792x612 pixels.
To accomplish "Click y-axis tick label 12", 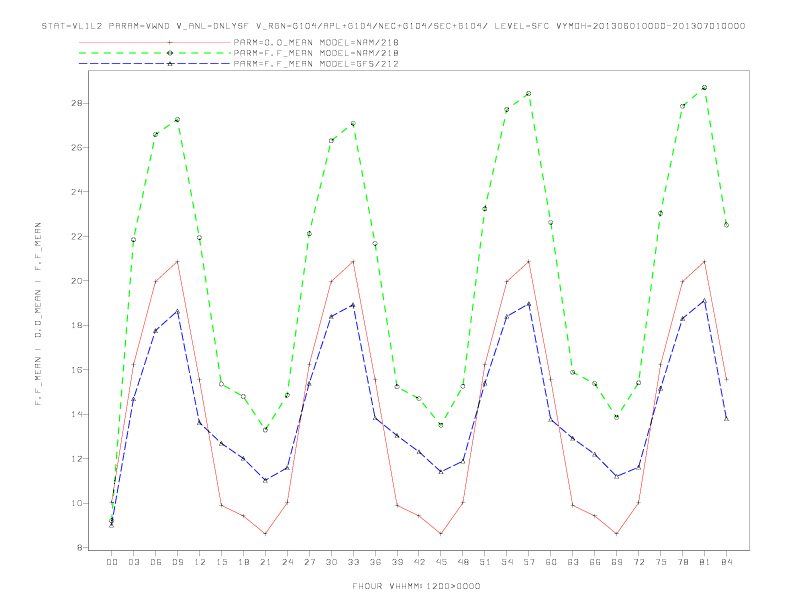I will 78,458.
